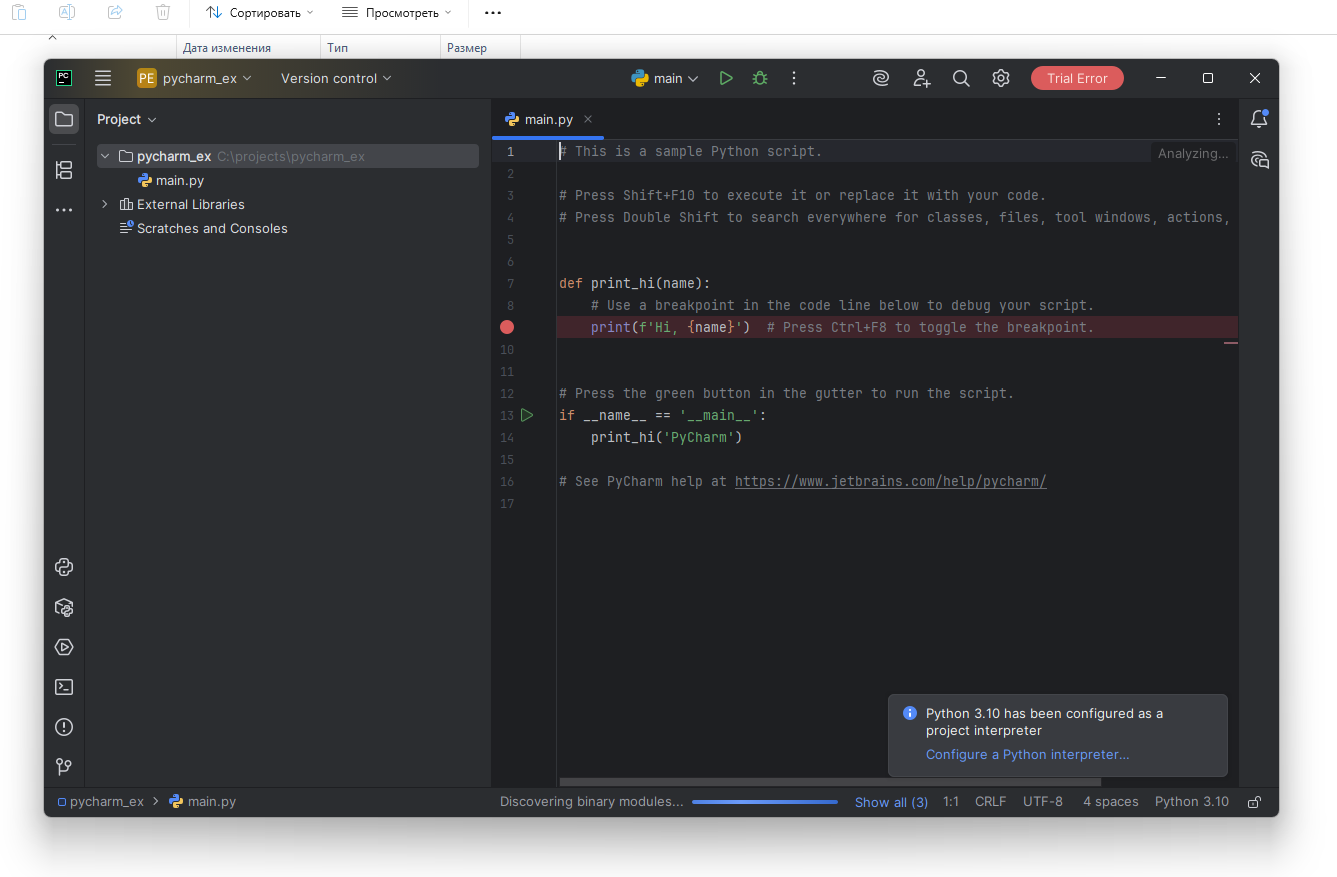Viewport: 1337px width, 877px height.
Task: Close the main.py editor tab
Action: [588, 119]
